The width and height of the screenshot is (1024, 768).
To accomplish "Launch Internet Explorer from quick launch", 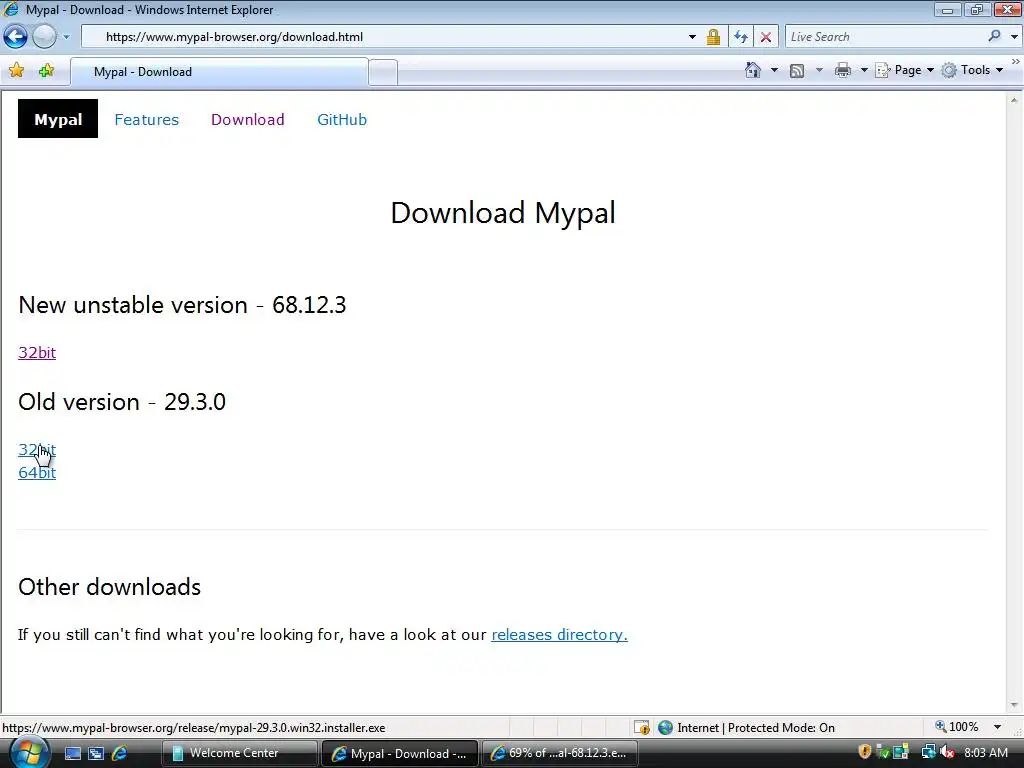I will (x=120, y=753).
